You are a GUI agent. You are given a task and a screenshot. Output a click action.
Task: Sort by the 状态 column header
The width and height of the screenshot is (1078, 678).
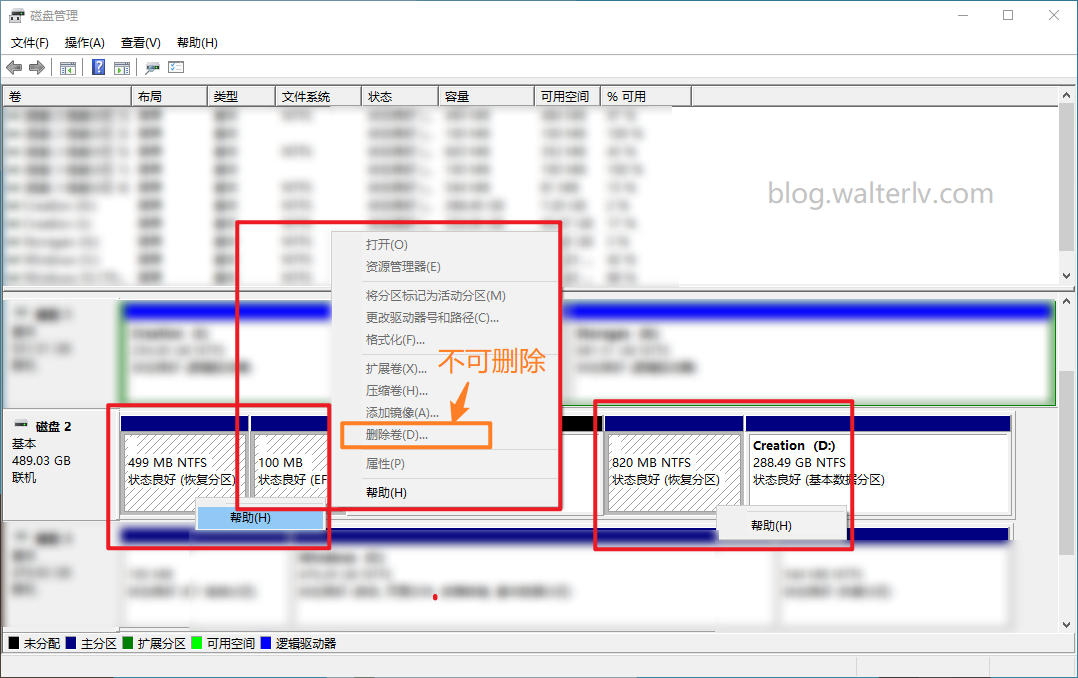point(400,96)
